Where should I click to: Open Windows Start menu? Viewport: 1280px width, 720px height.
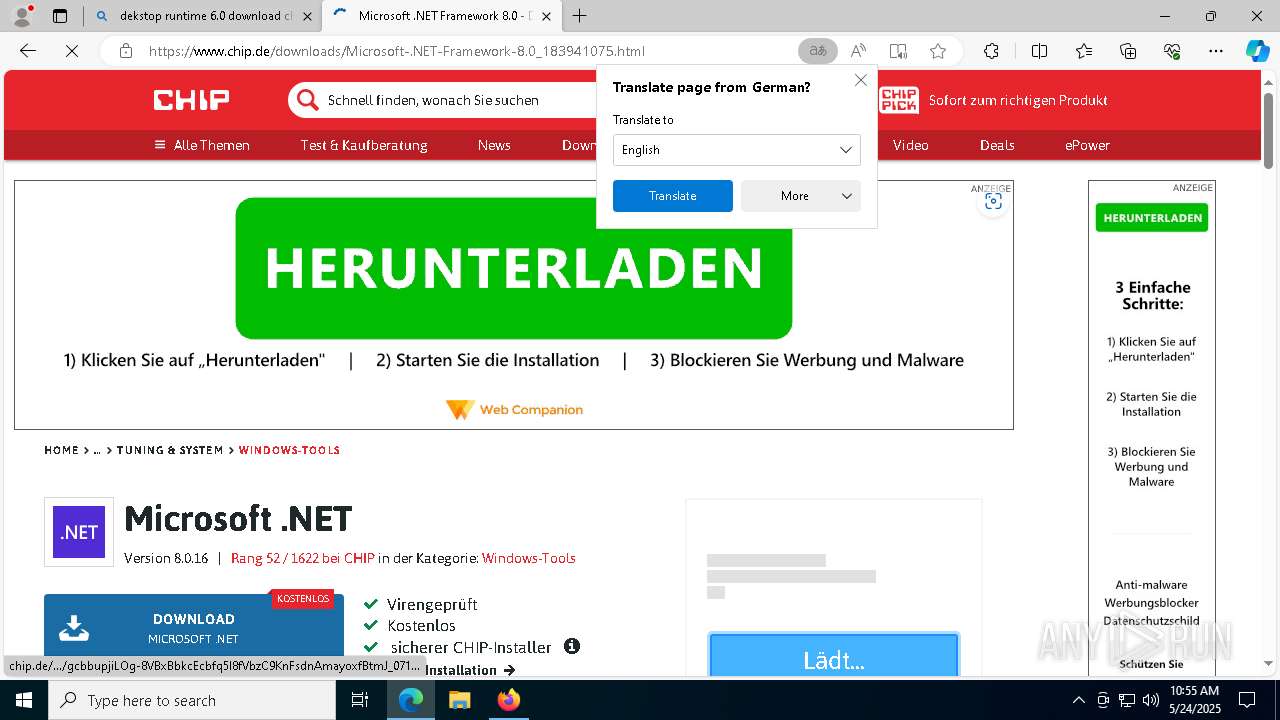point(24,700)
